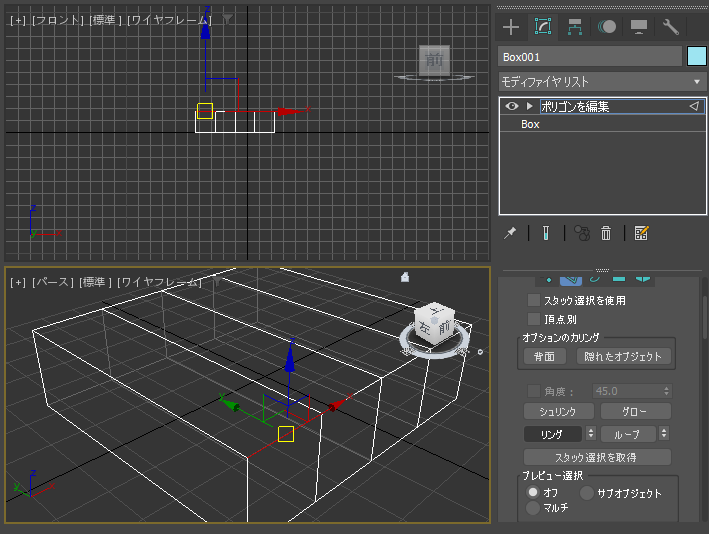Remove modifier with the trash icon
The width and height of the screenshot is (709, 534).
coord(606,233)
